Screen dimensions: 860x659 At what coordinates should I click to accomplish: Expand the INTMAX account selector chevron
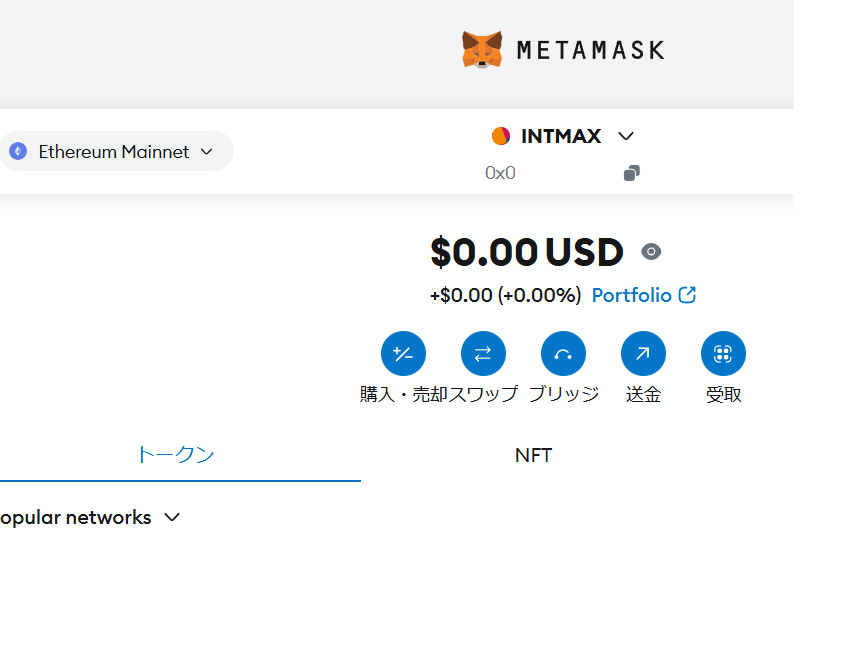pyautogui.click(x=626, y=136)
